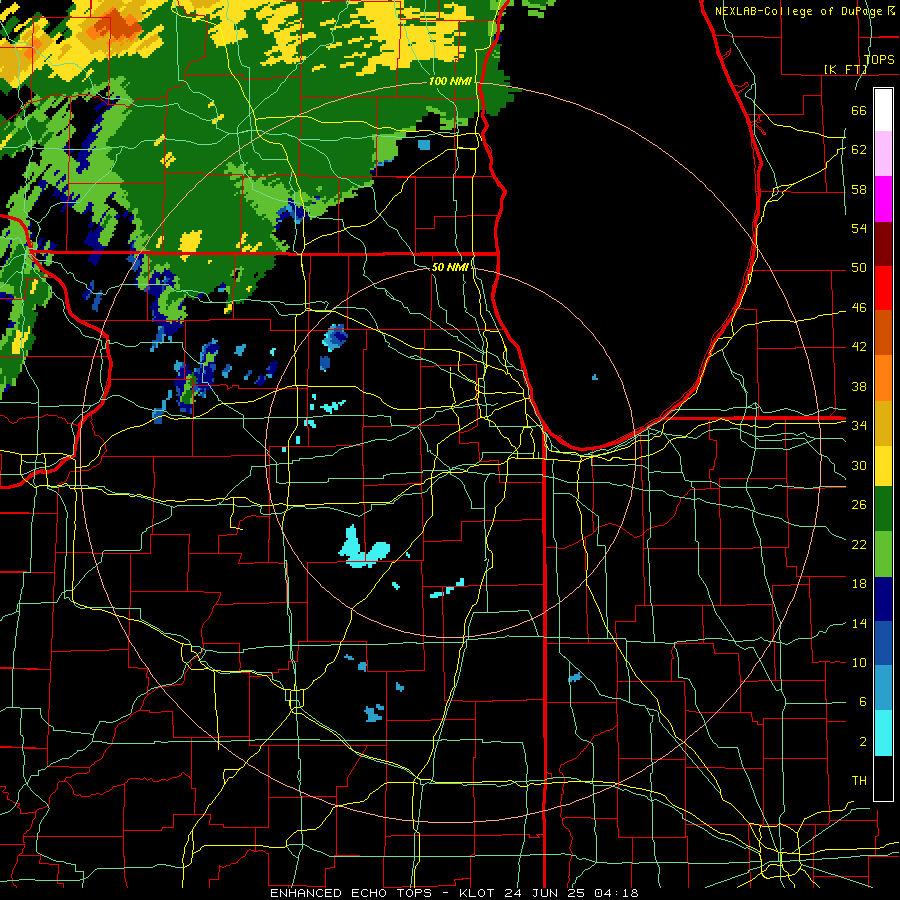Click the 50 NMI range ring label
Viewport: 900px width, 900px height.
[449, 267]
